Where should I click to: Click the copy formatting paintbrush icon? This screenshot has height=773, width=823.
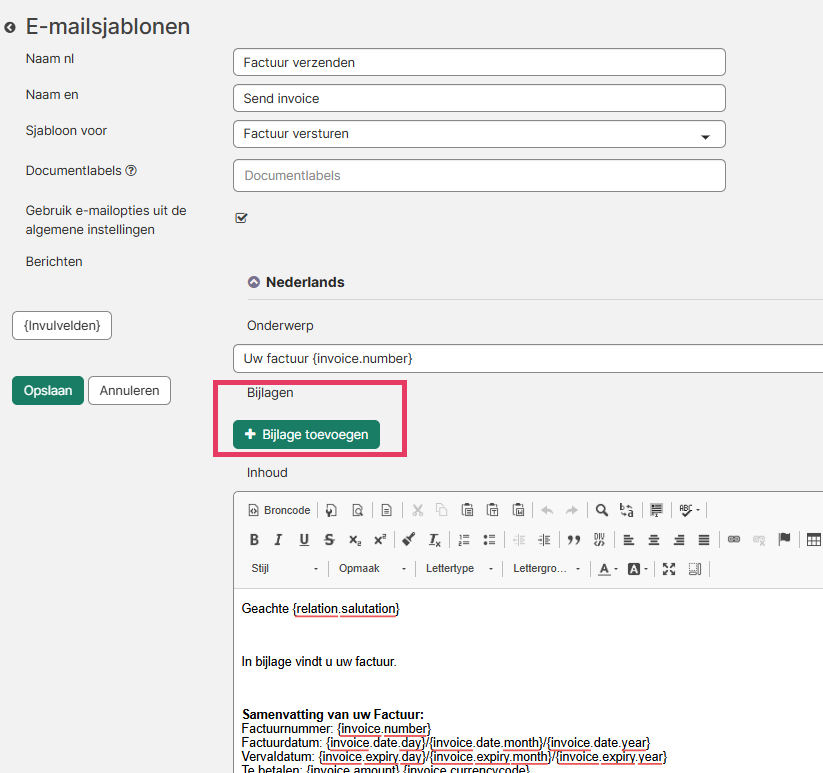[x=409, y=540]
